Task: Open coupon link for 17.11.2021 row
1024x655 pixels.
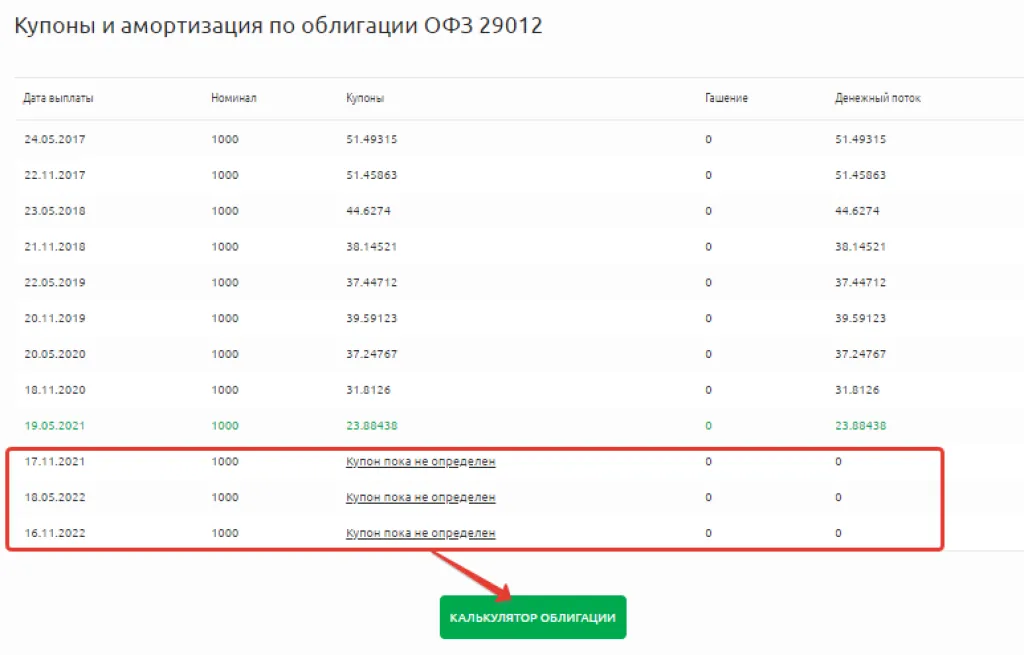Action: pos(420,461)
